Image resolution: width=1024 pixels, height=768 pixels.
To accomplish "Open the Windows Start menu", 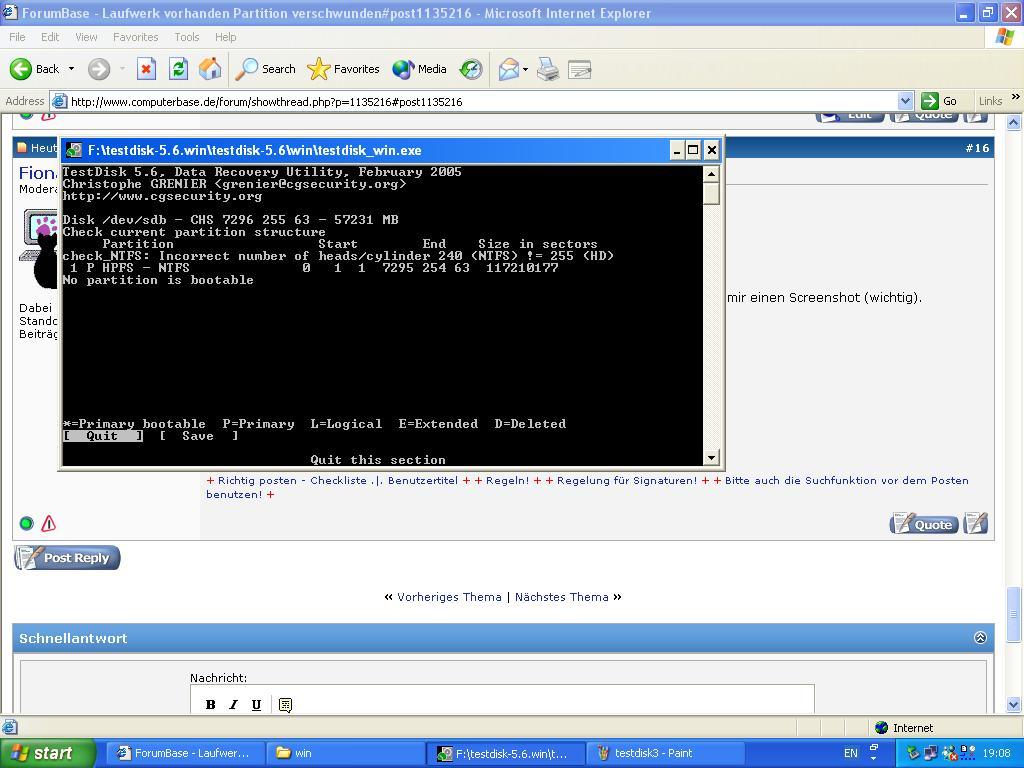I will [47, 753].
